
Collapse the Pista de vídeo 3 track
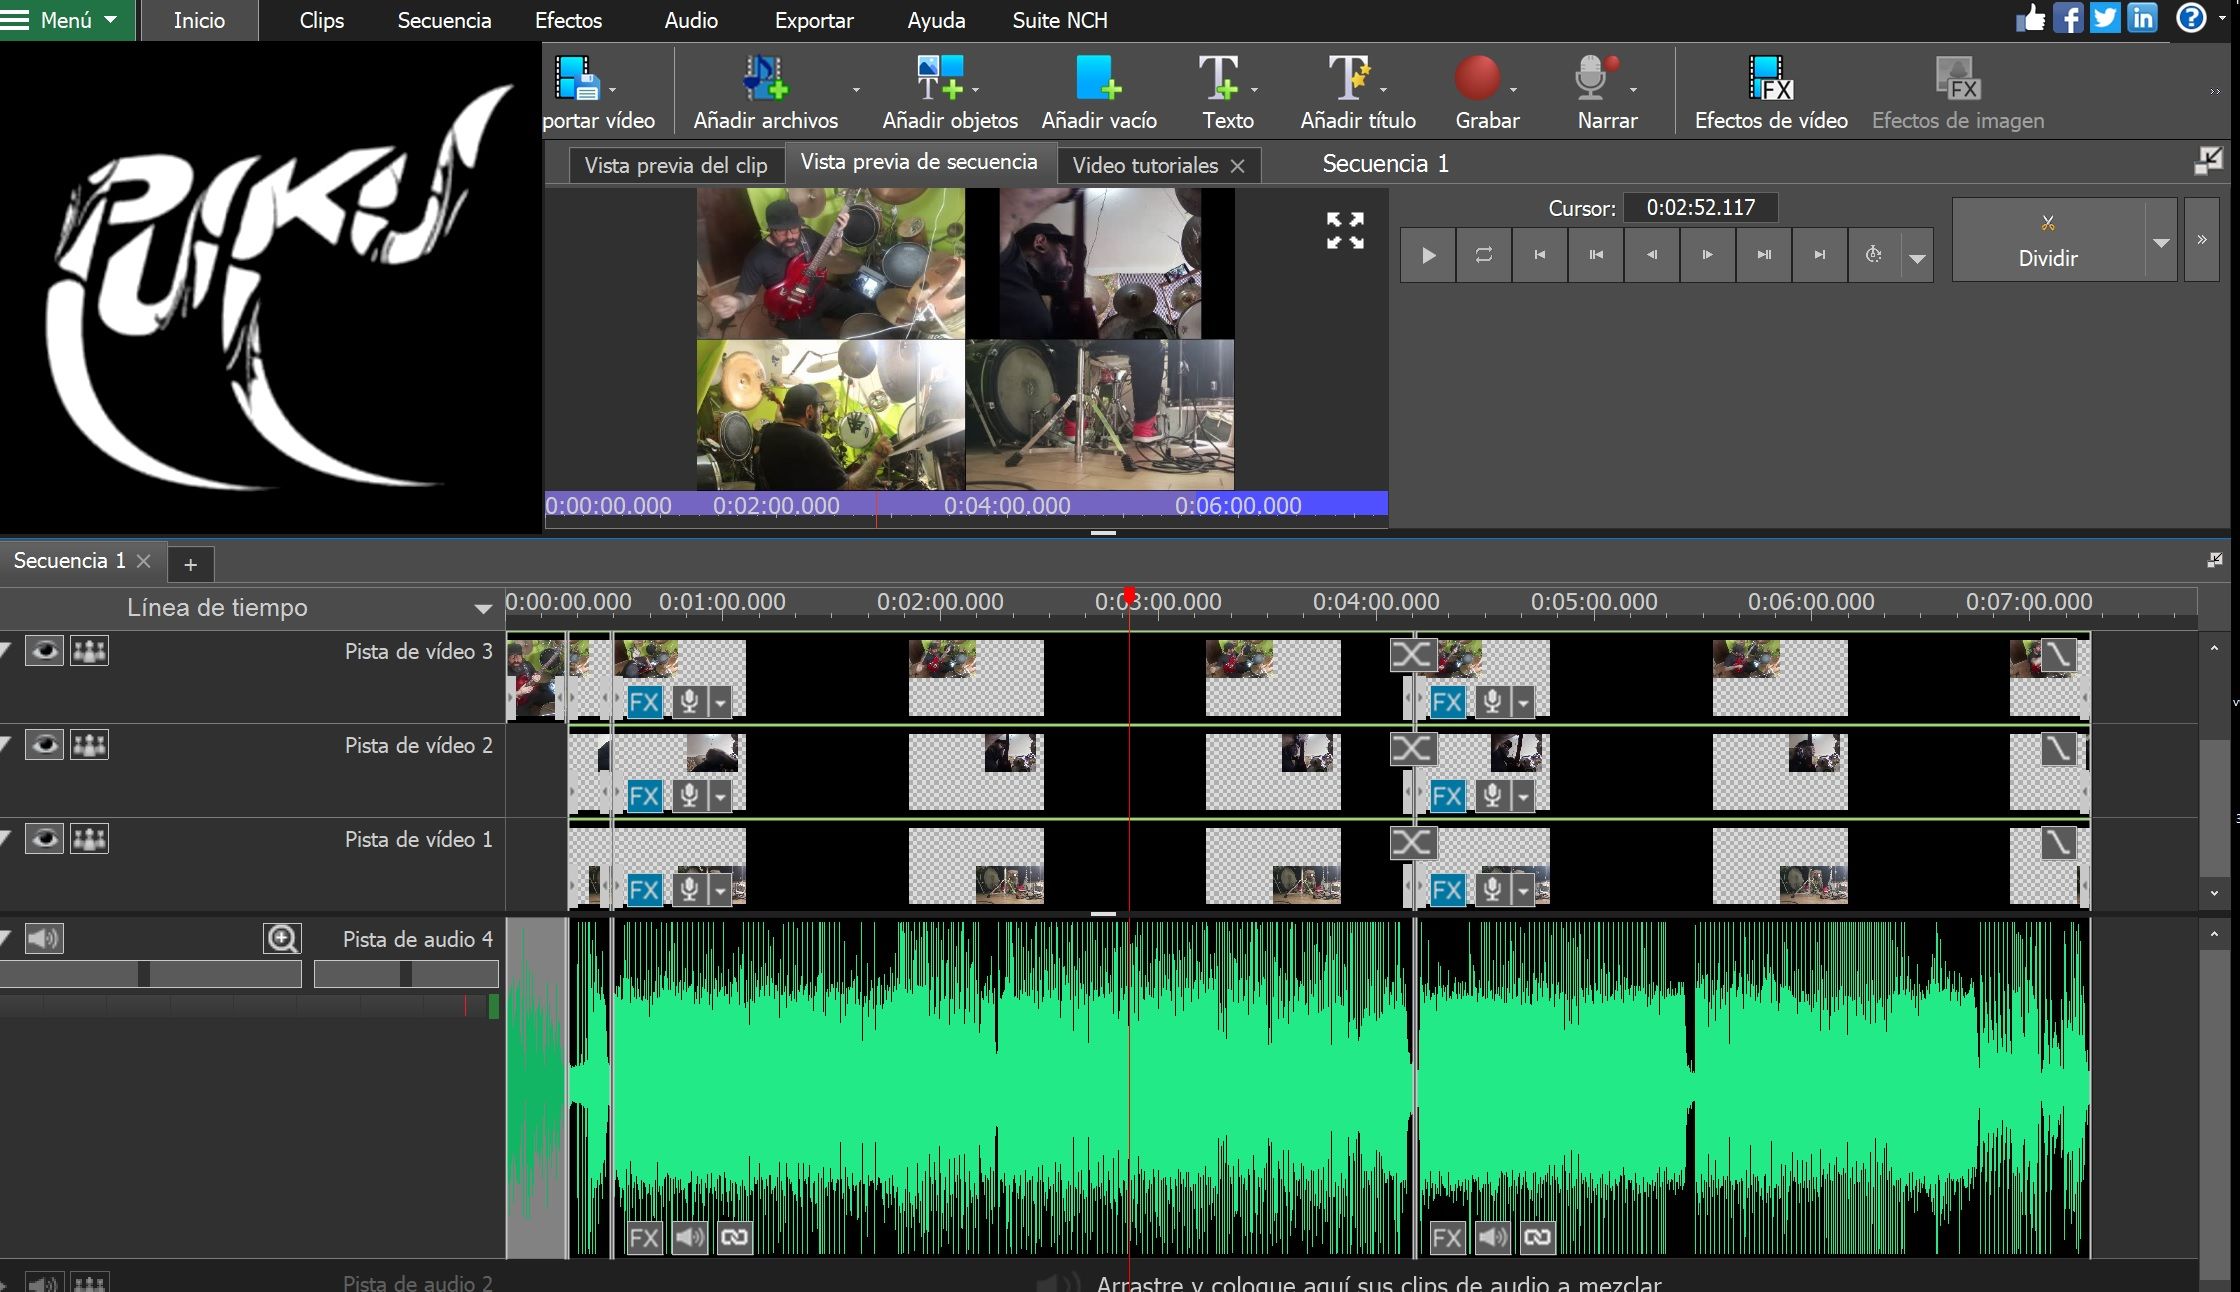point(6,651)
